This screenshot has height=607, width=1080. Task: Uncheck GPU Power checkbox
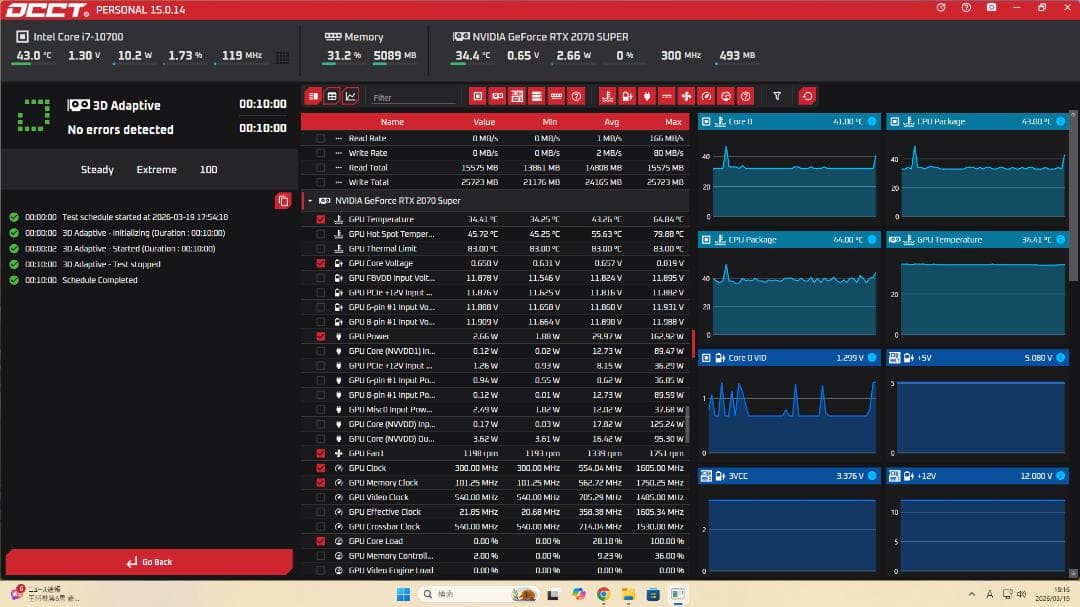click(320, 336)
